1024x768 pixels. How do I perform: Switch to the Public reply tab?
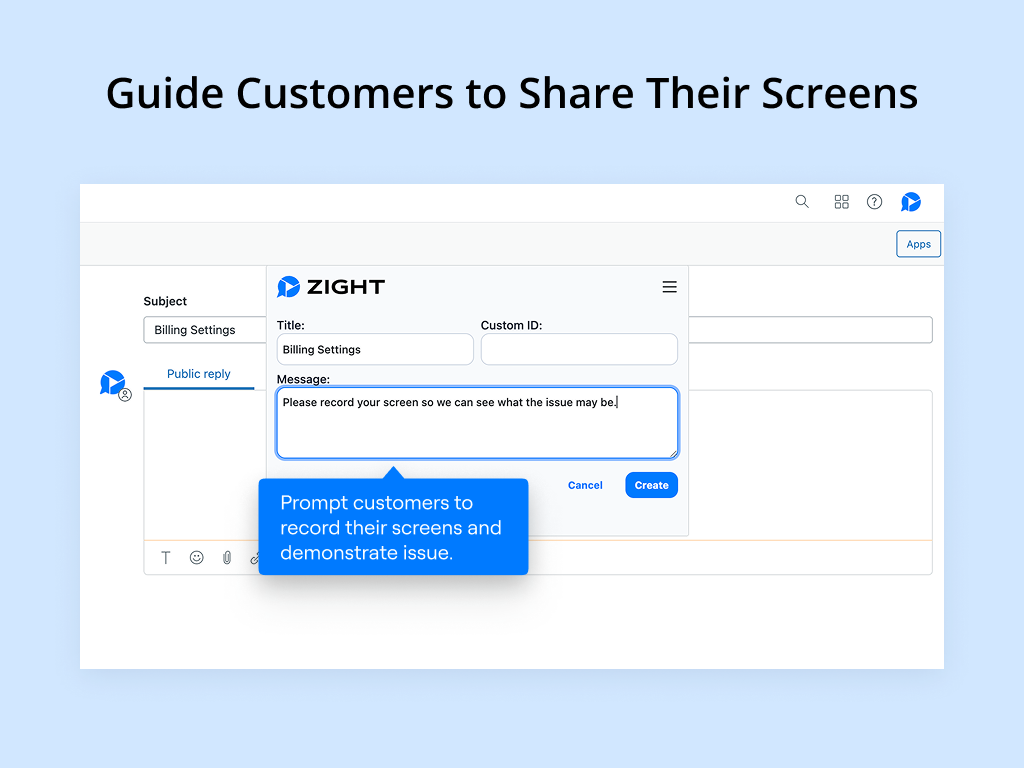click(199, 373)
